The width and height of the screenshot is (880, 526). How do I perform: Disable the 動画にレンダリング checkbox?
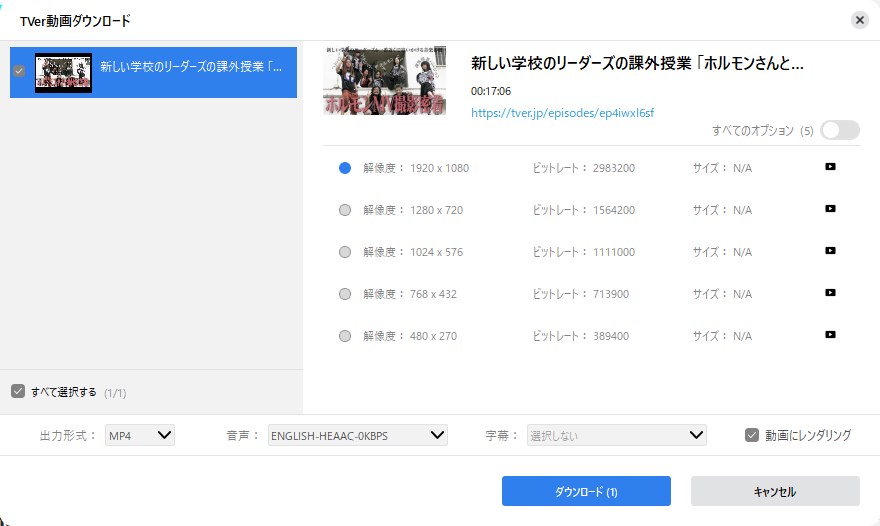pyautogui.click(x=752, y=435)
